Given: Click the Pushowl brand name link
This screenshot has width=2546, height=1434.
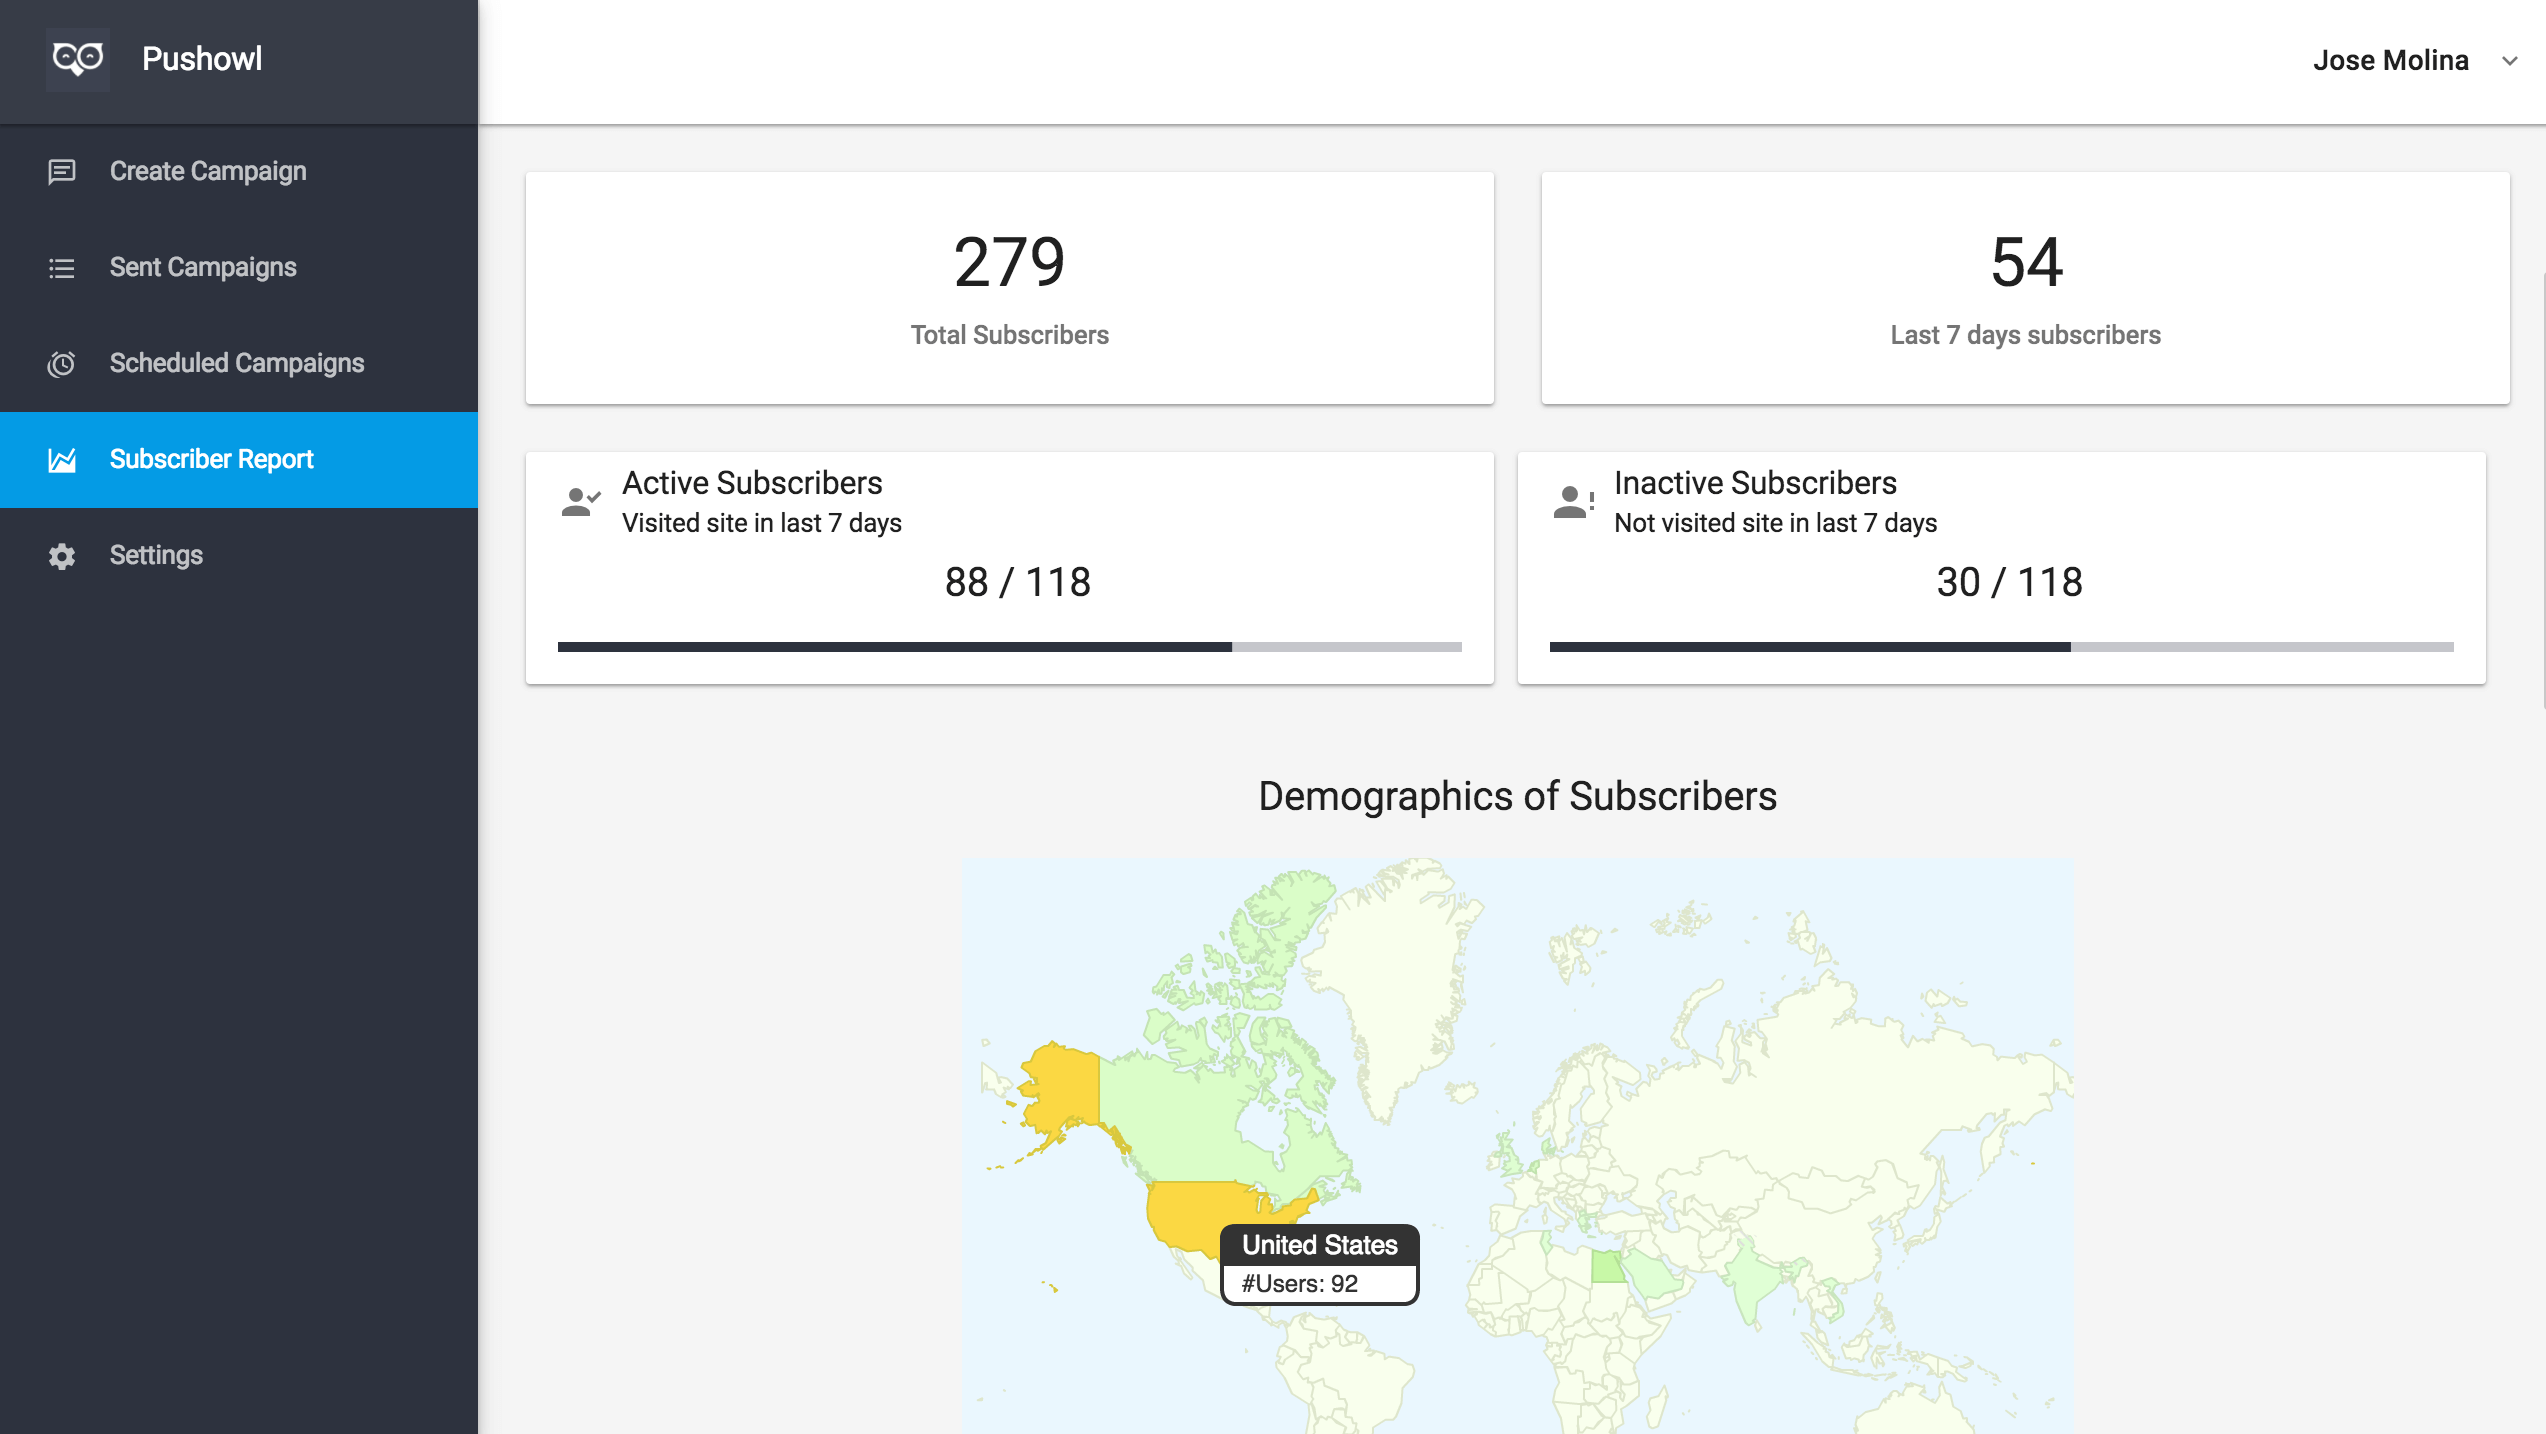Looking at the screenshot, I should [x=202, y=59].
